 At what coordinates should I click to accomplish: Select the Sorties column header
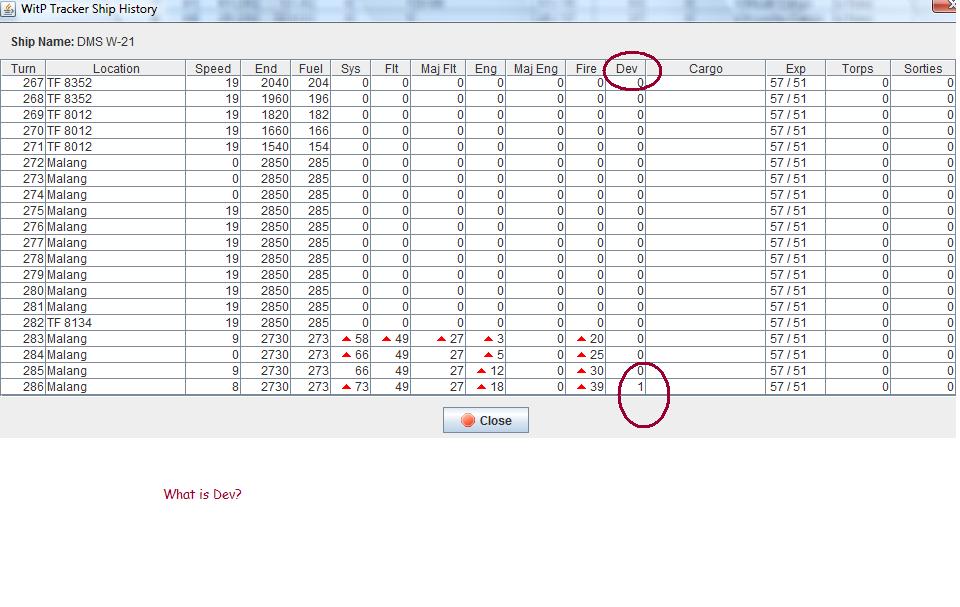tap(923, 69)
